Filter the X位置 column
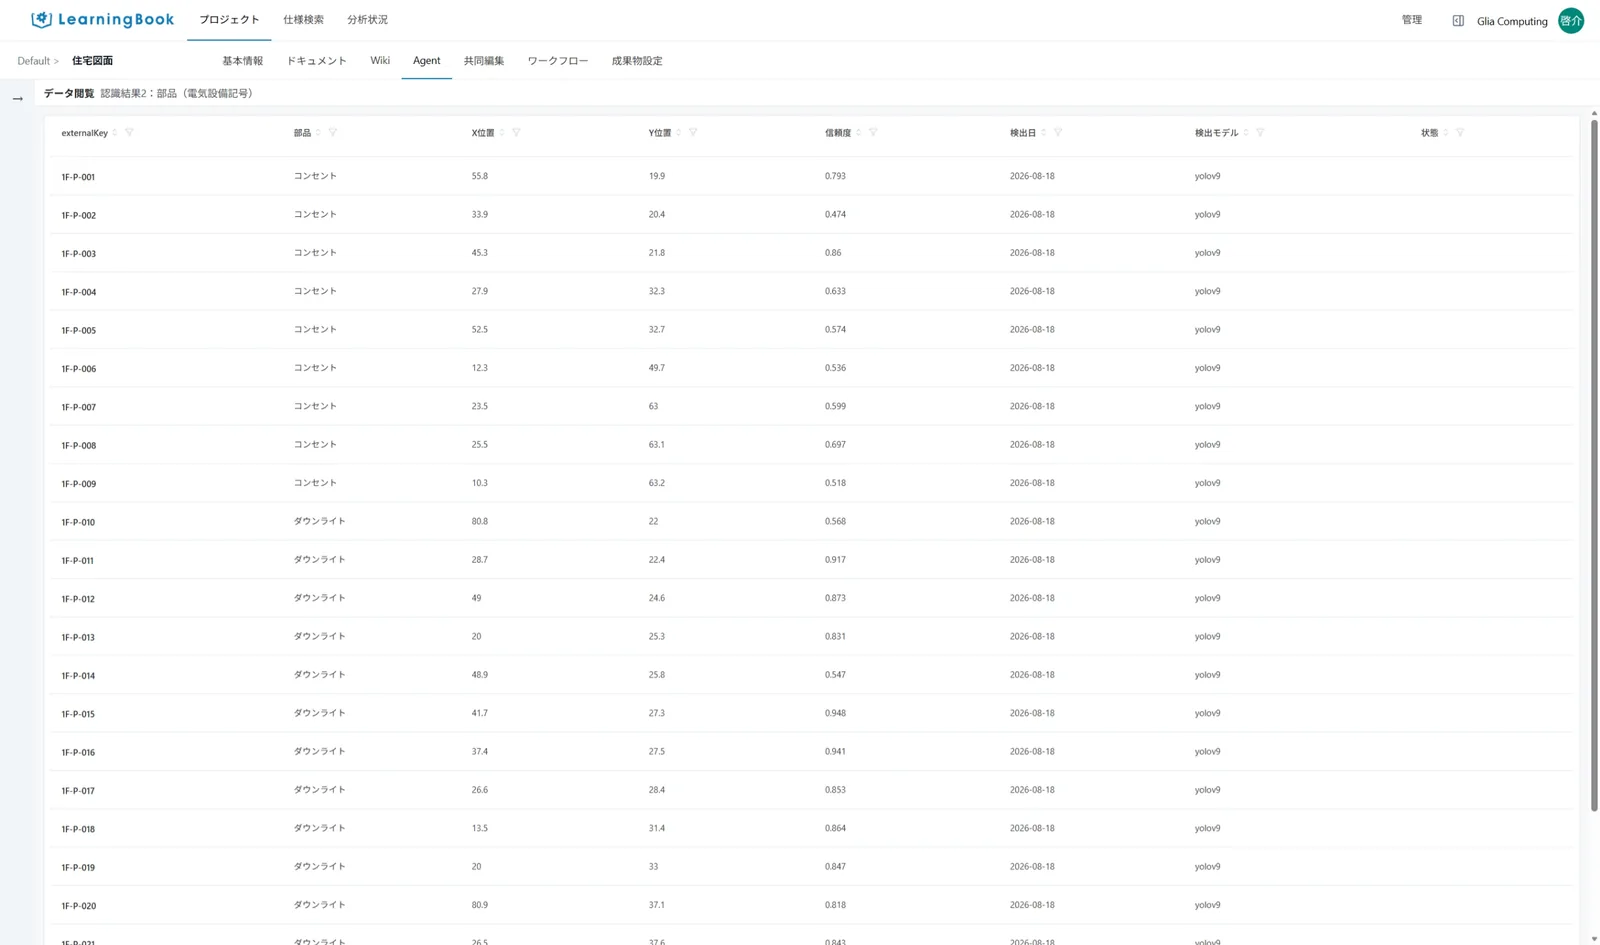The image size is (1600, 945). pos(516,133)
